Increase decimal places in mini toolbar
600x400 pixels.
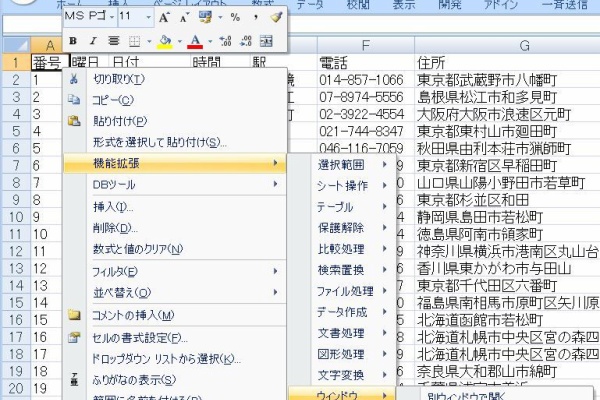[225, 41]
